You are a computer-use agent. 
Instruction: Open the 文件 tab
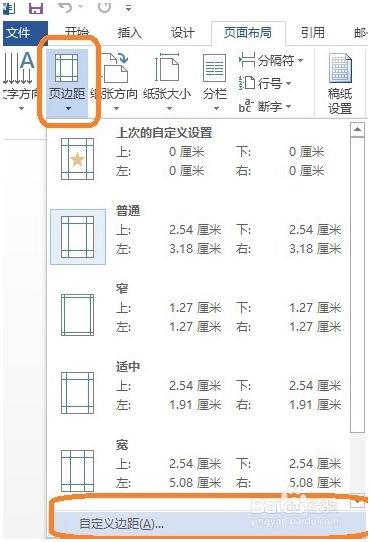point(25,33)
